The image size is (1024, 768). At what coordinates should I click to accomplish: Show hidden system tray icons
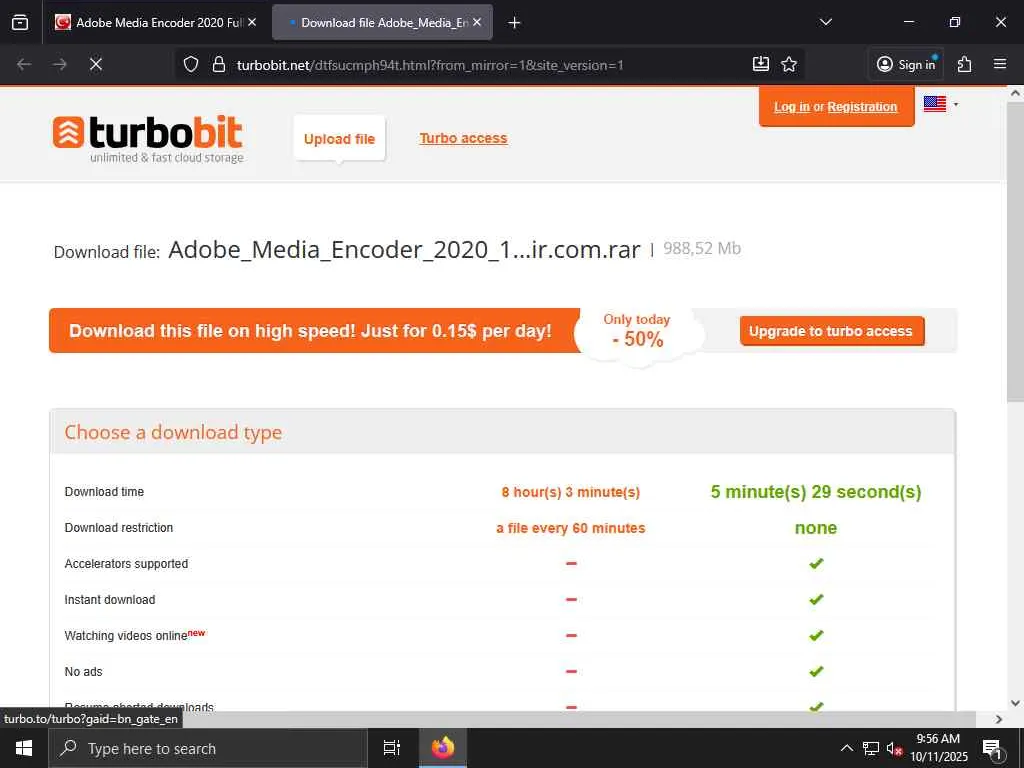pos(846,748)
